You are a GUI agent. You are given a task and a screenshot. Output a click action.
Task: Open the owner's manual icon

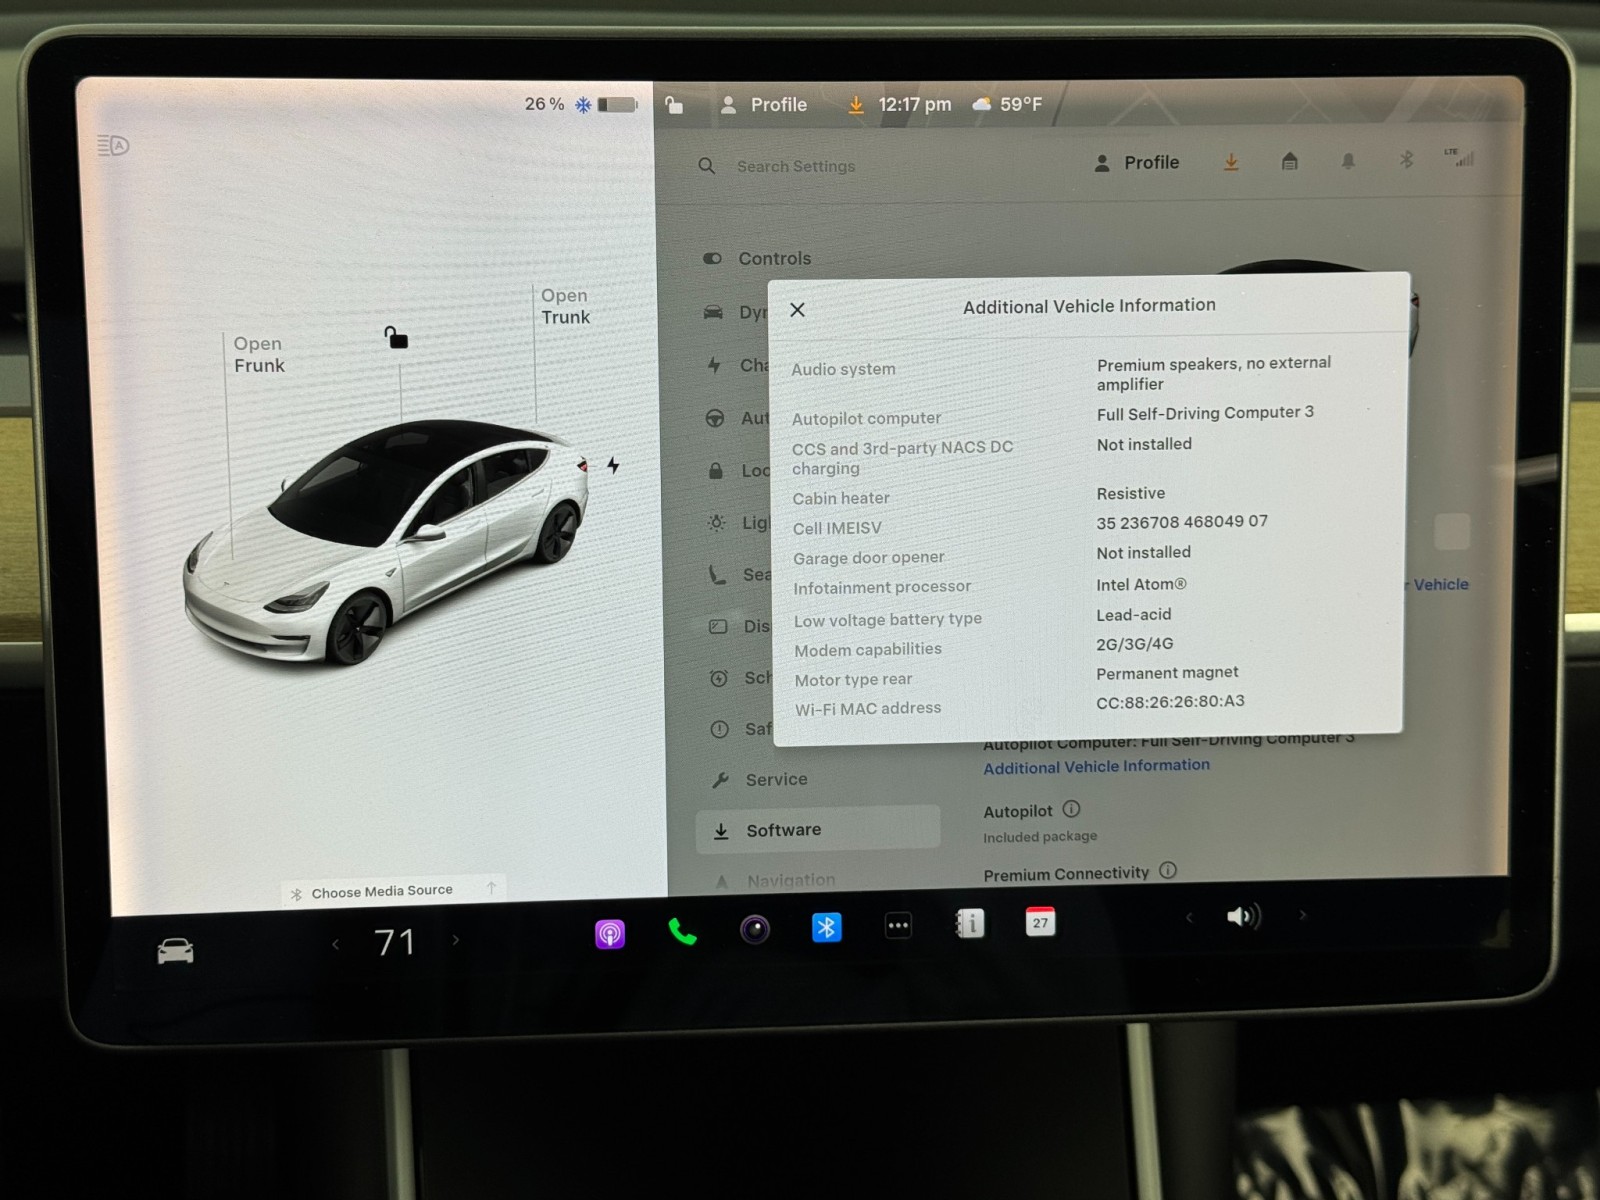(969, 924)
